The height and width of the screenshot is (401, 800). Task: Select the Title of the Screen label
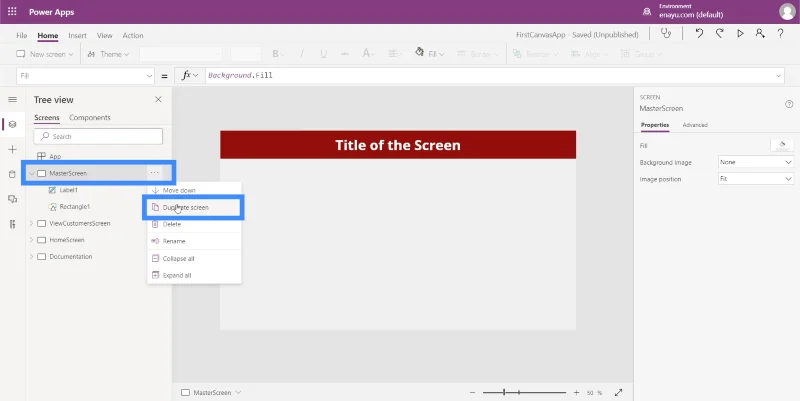[x=398, y=145]
